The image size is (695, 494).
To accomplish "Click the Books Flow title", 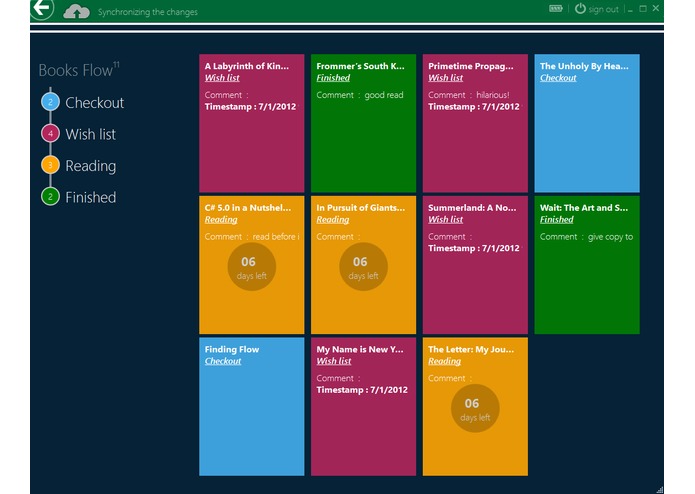I will point(79,70).
